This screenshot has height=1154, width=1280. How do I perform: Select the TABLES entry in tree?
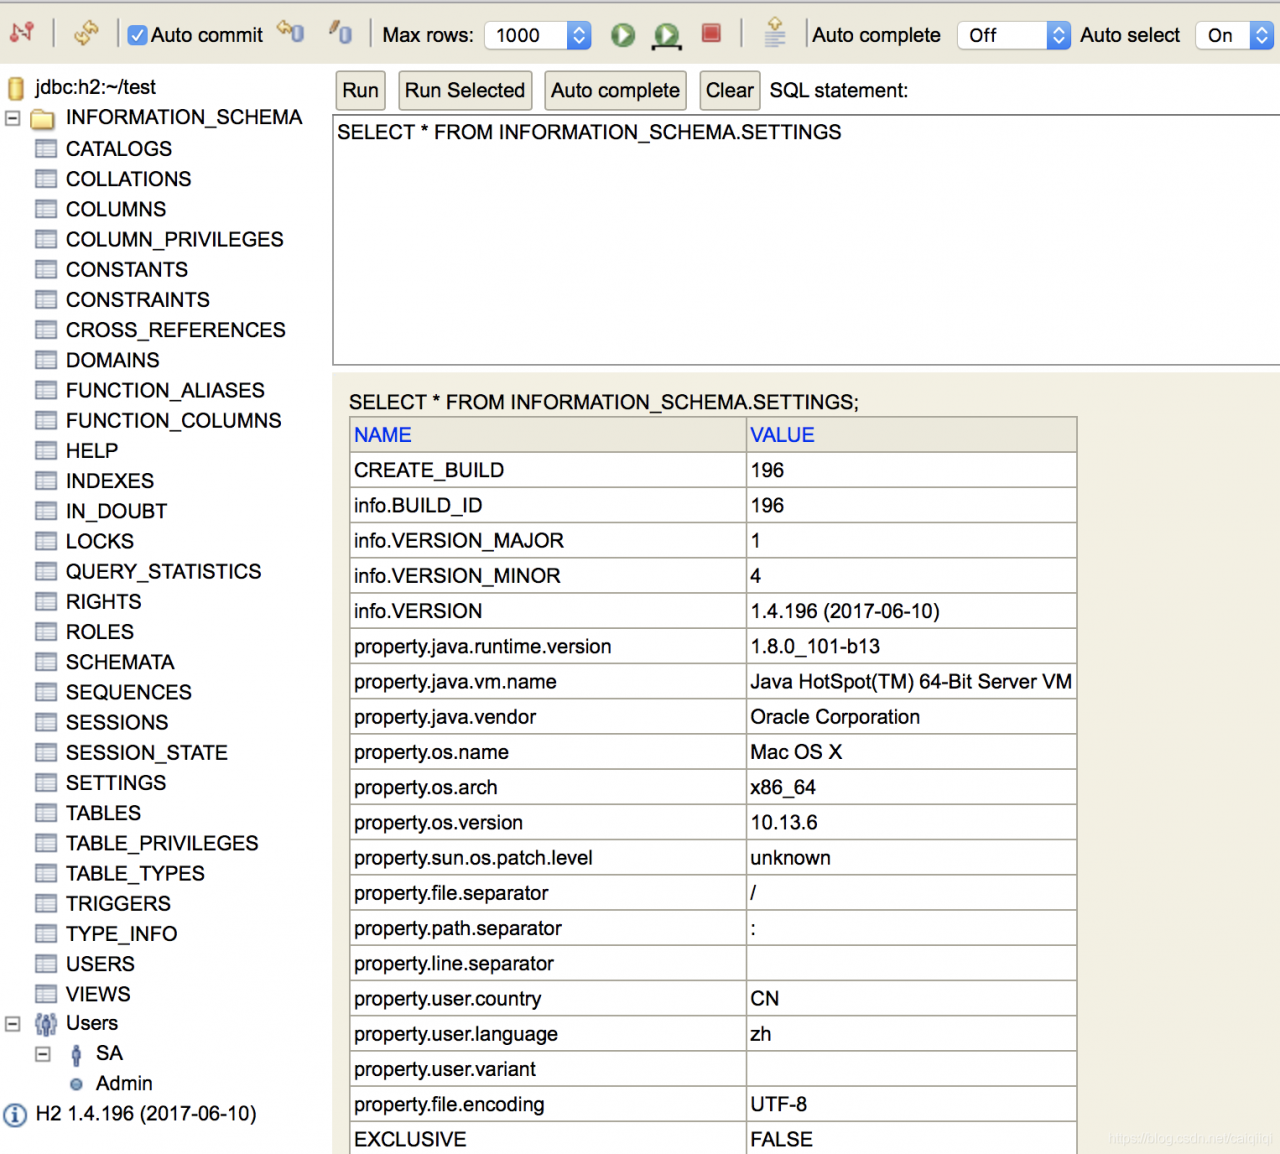click(x=104, y=813)
